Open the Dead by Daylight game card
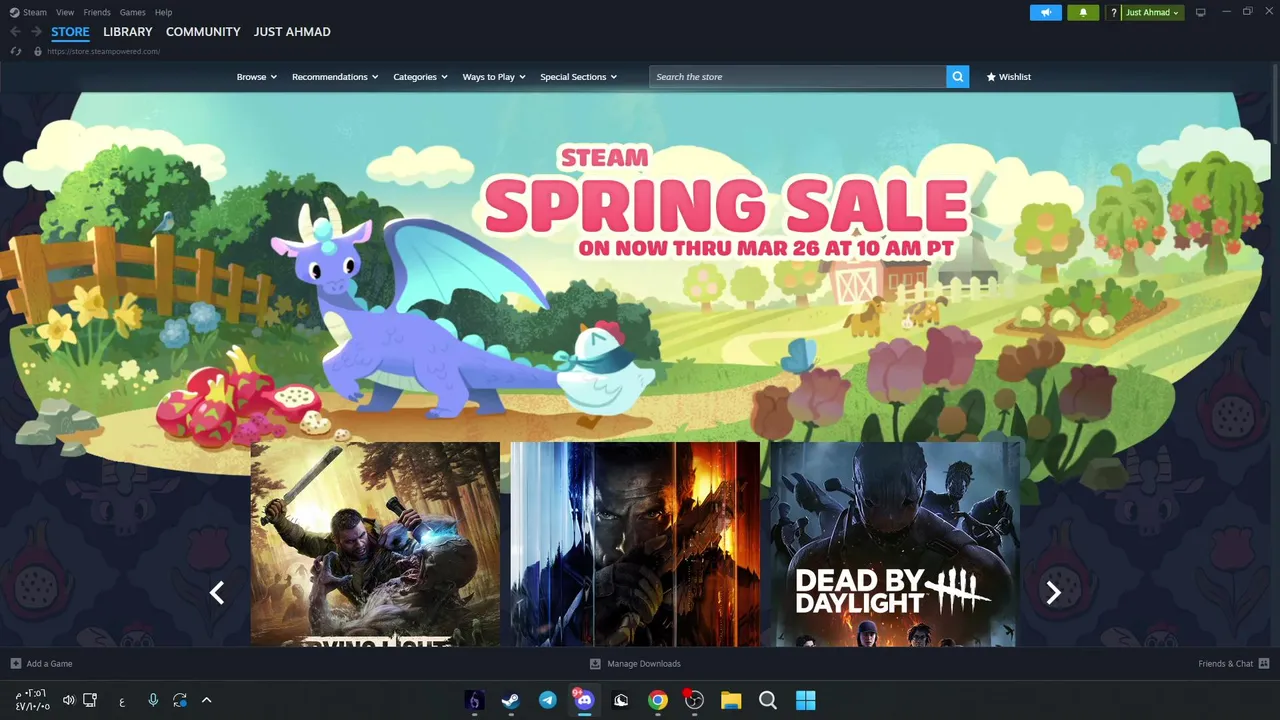The height and width of the screenshot is (720, 1280). [x=895, y=544]
